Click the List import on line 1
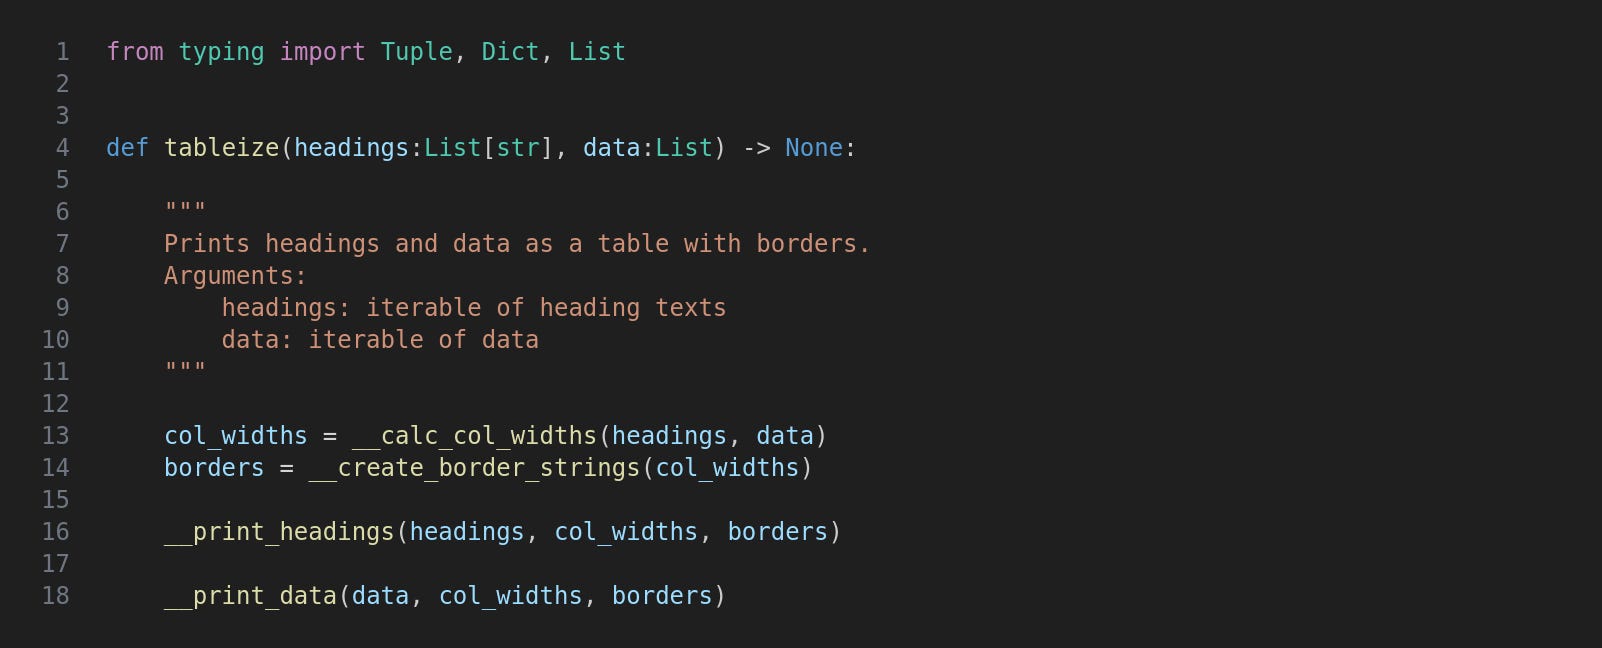The image size is (1602, 648). click(x=597, y=52)
